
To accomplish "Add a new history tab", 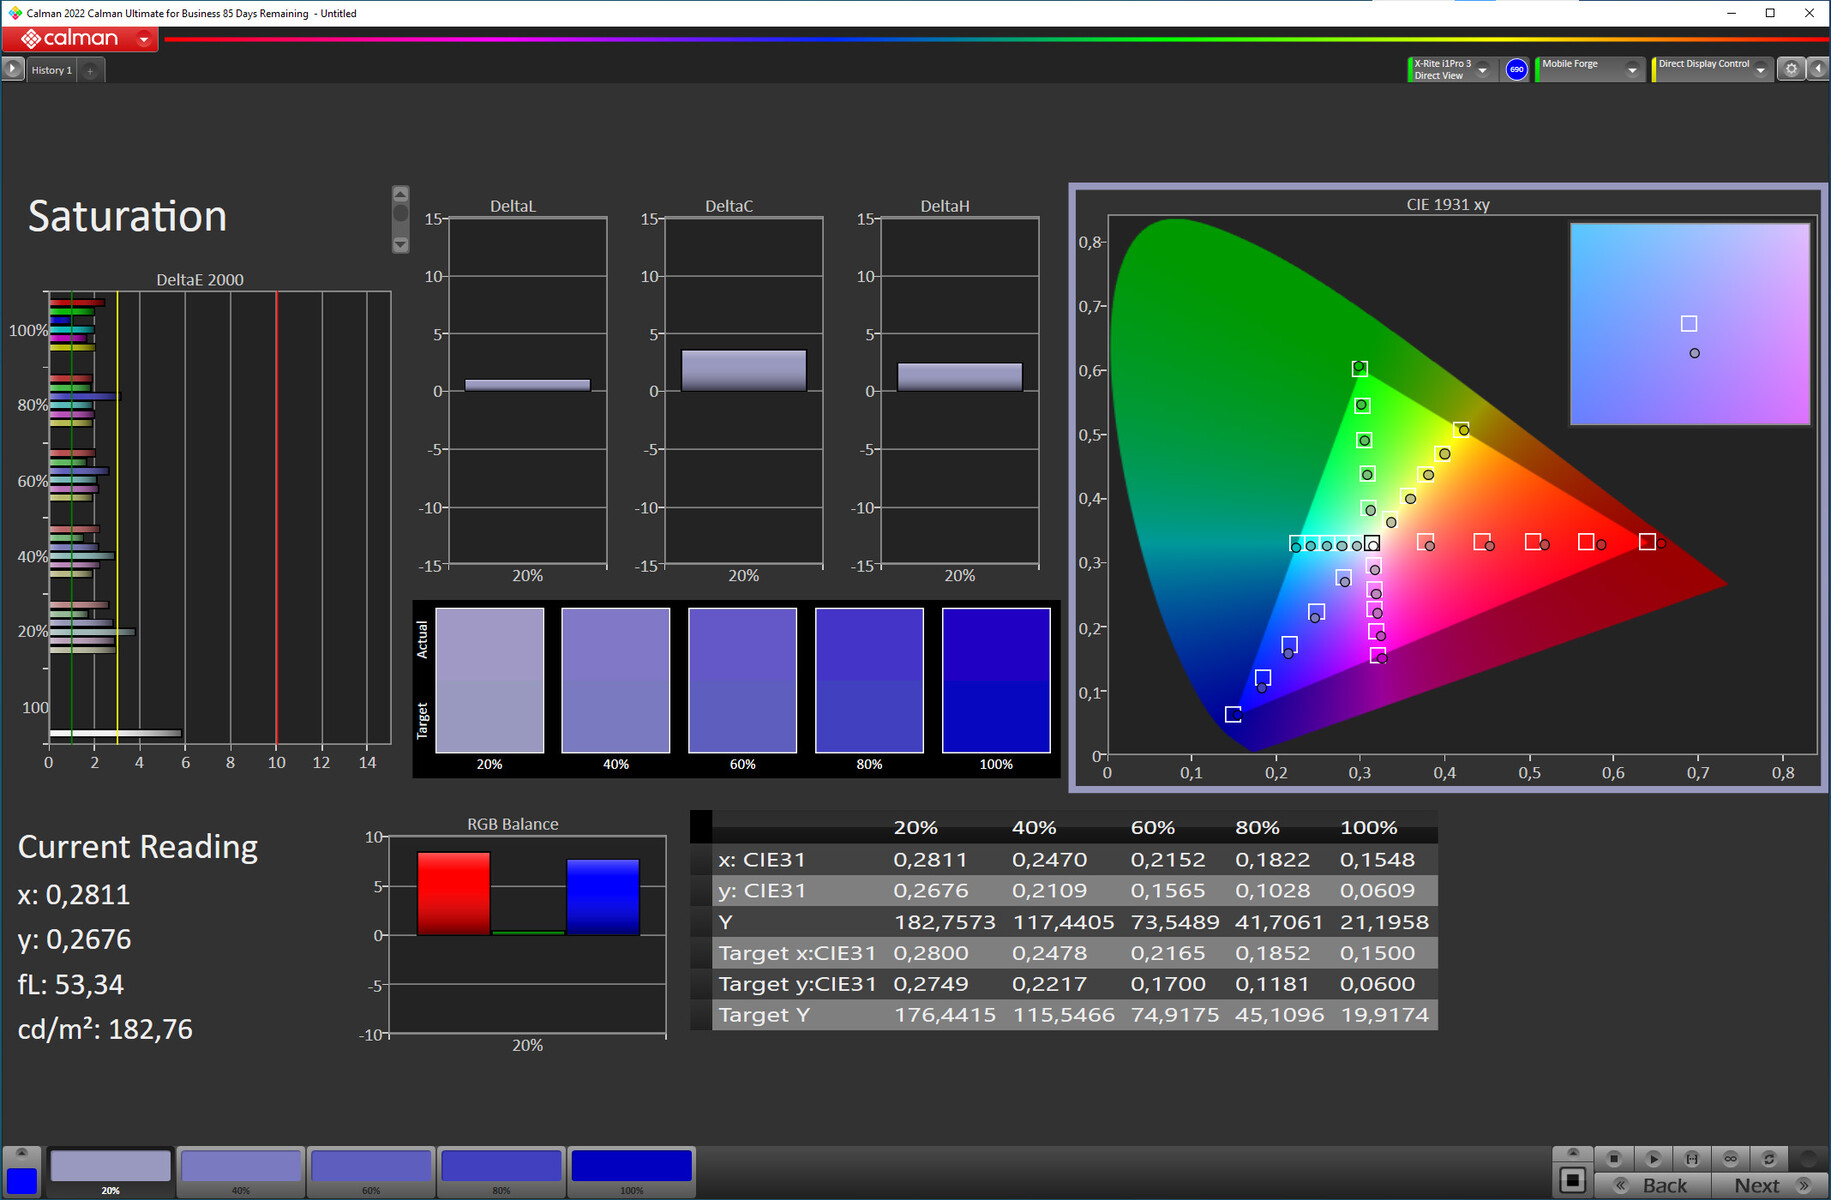I will pos(90,70).
